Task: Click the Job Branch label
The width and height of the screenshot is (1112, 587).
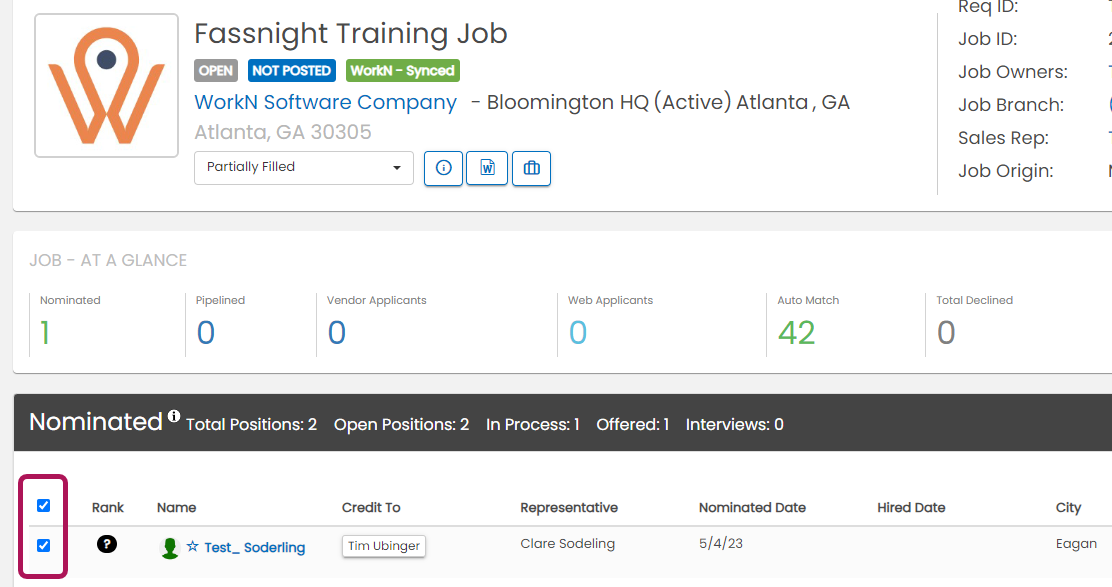Action: 1011,105
